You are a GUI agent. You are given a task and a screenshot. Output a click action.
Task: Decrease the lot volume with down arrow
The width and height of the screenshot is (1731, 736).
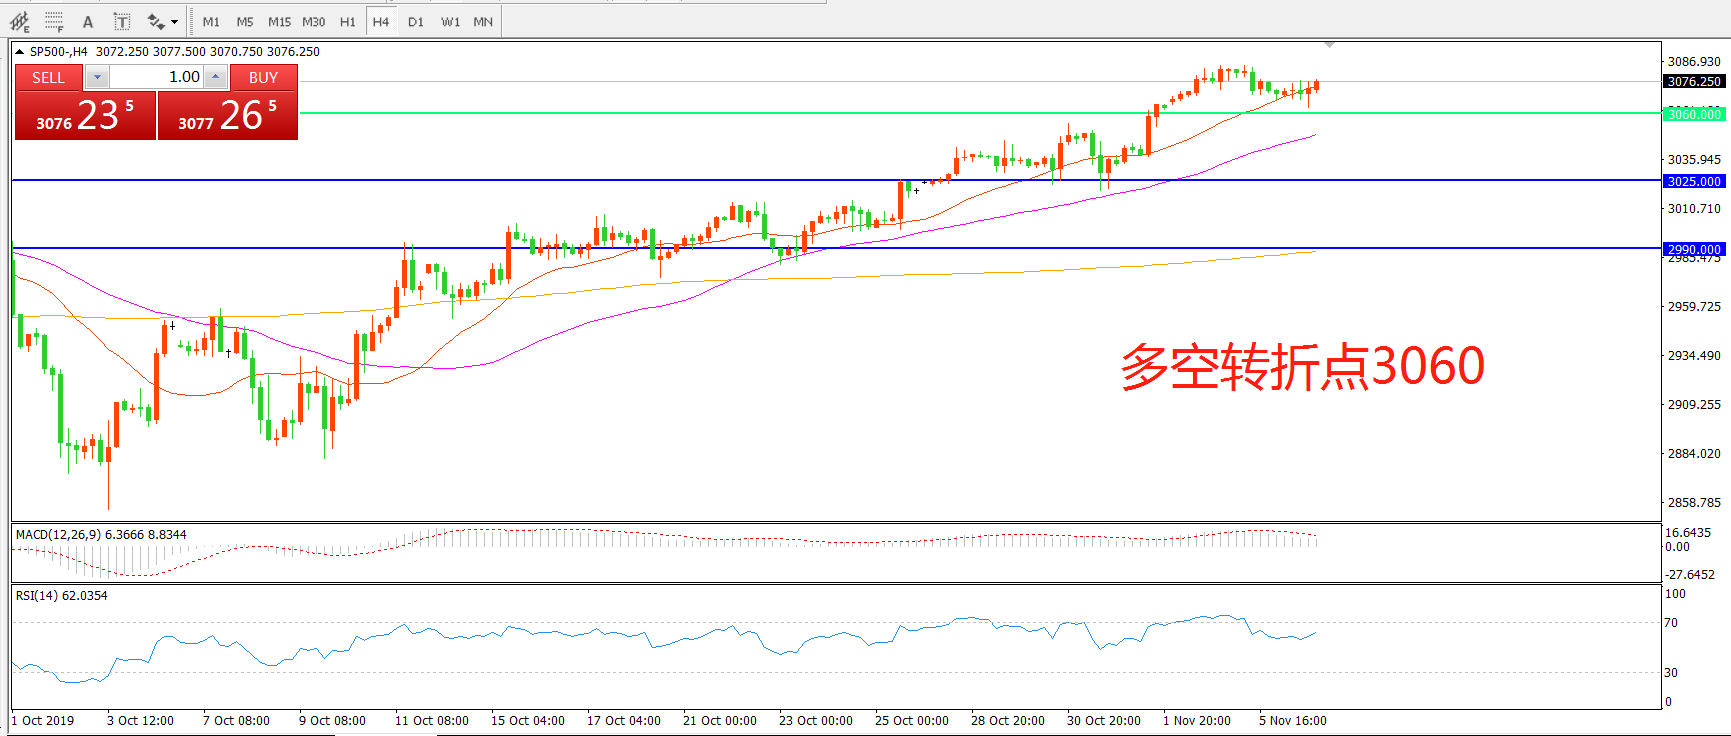click(x=97, y=77)
